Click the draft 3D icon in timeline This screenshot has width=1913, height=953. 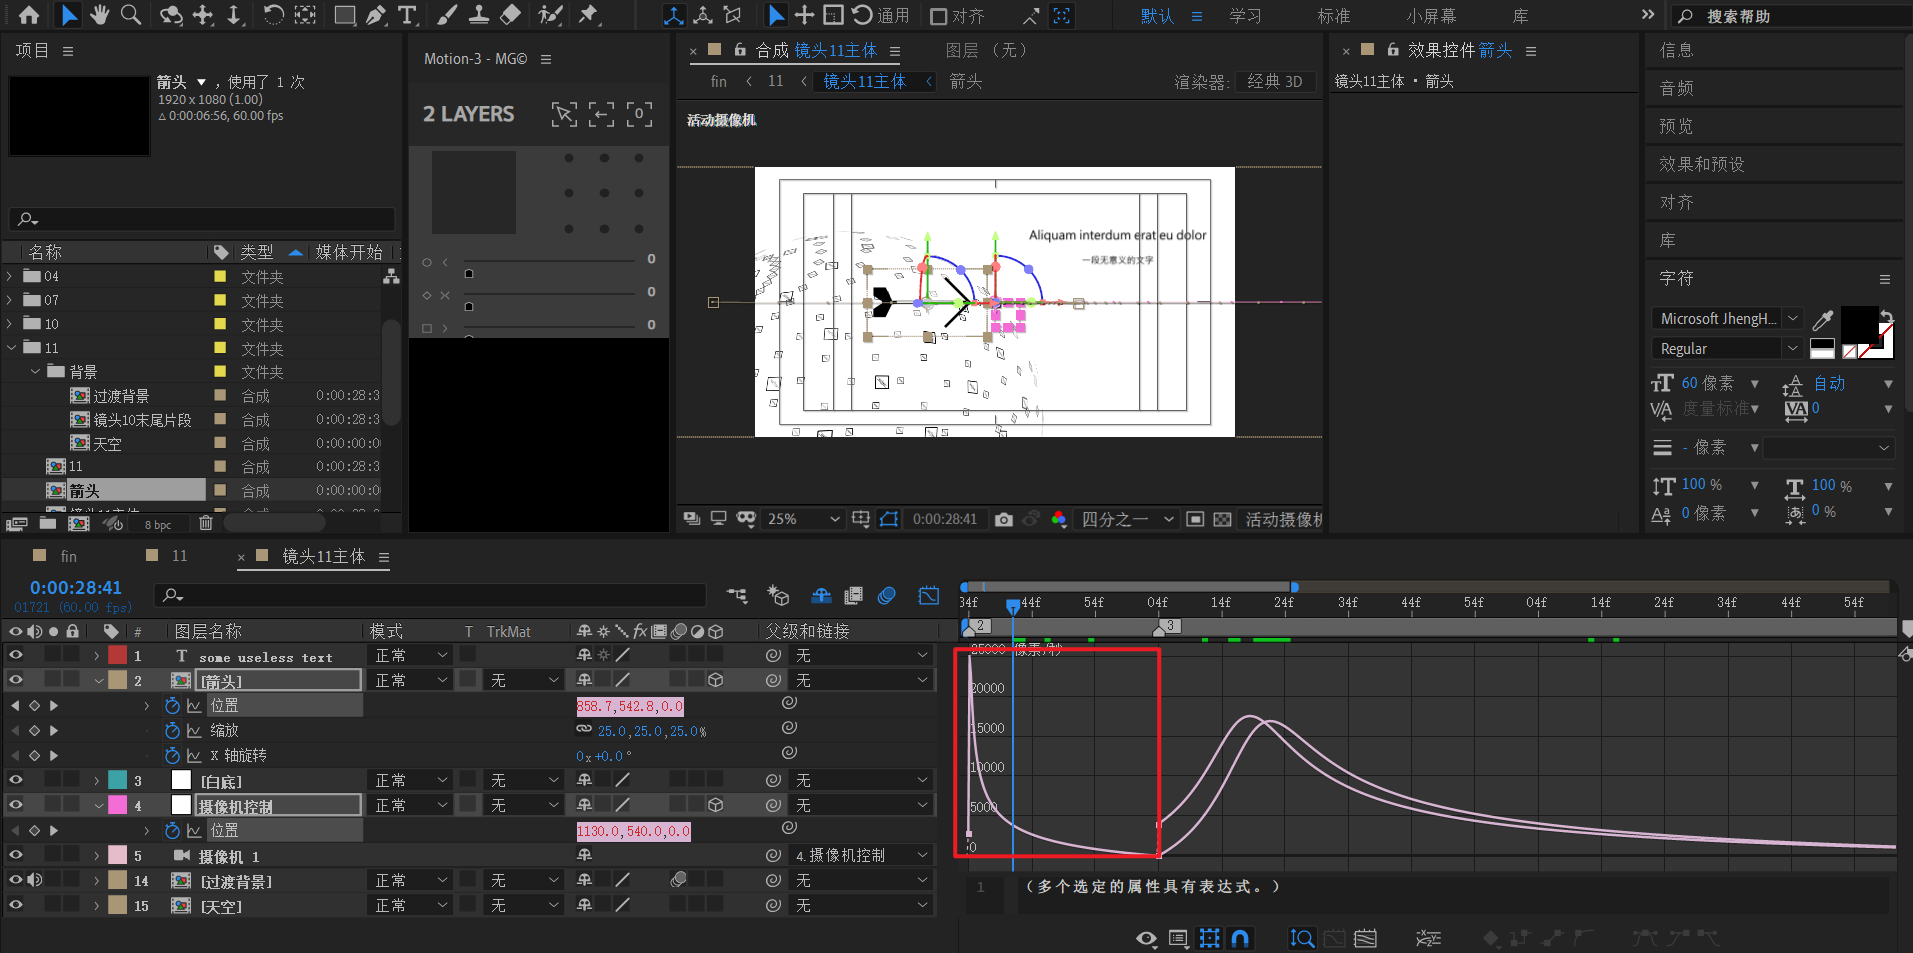coord(778,596)
